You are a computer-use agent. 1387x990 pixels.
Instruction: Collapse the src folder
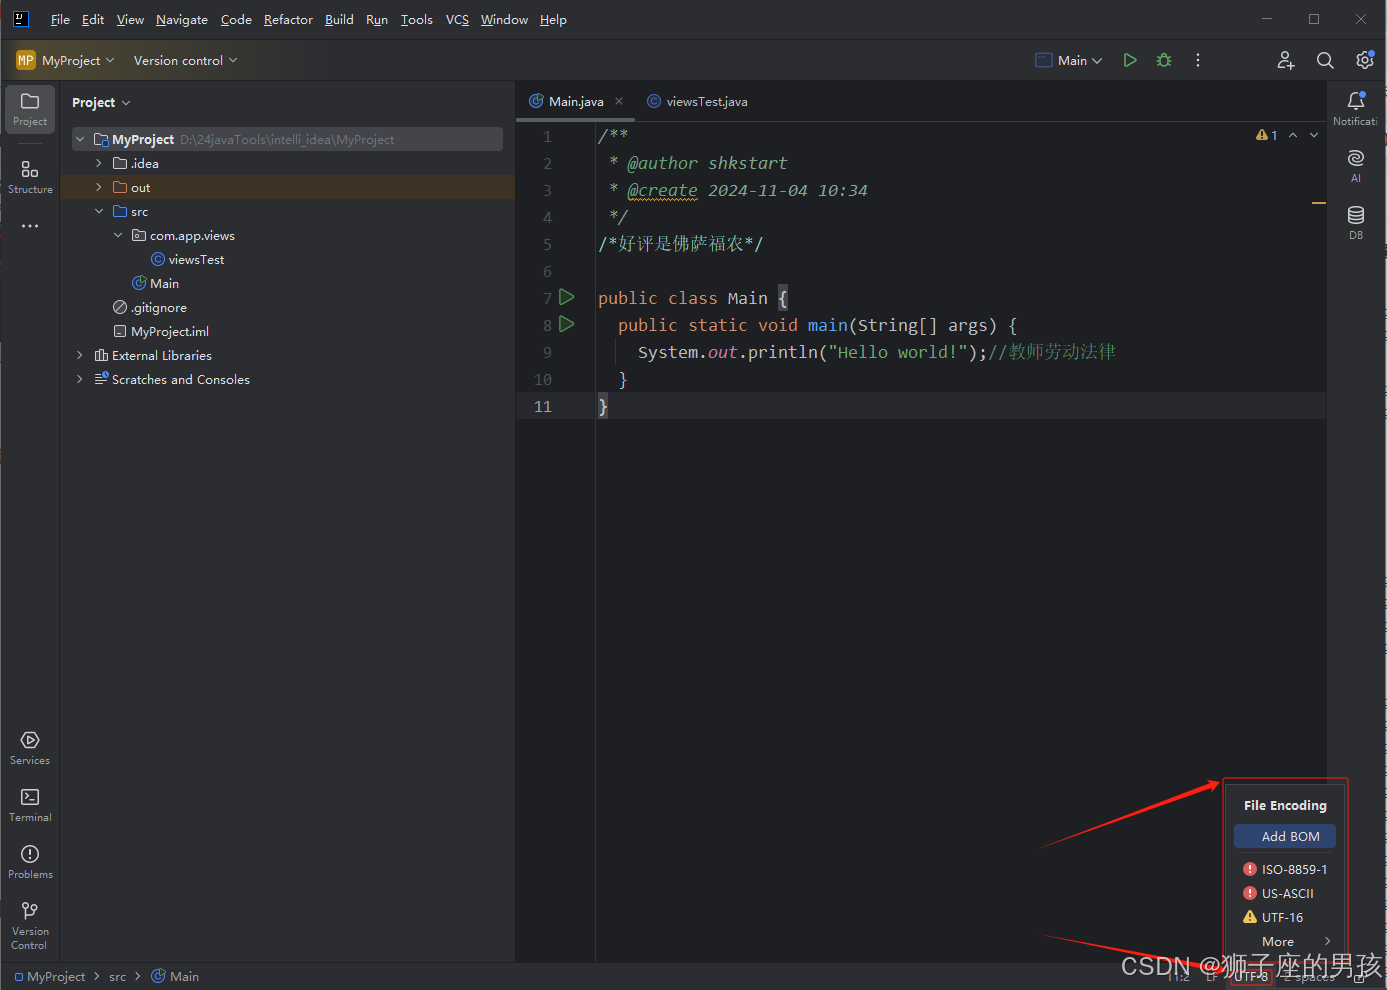tap(98, 211)
